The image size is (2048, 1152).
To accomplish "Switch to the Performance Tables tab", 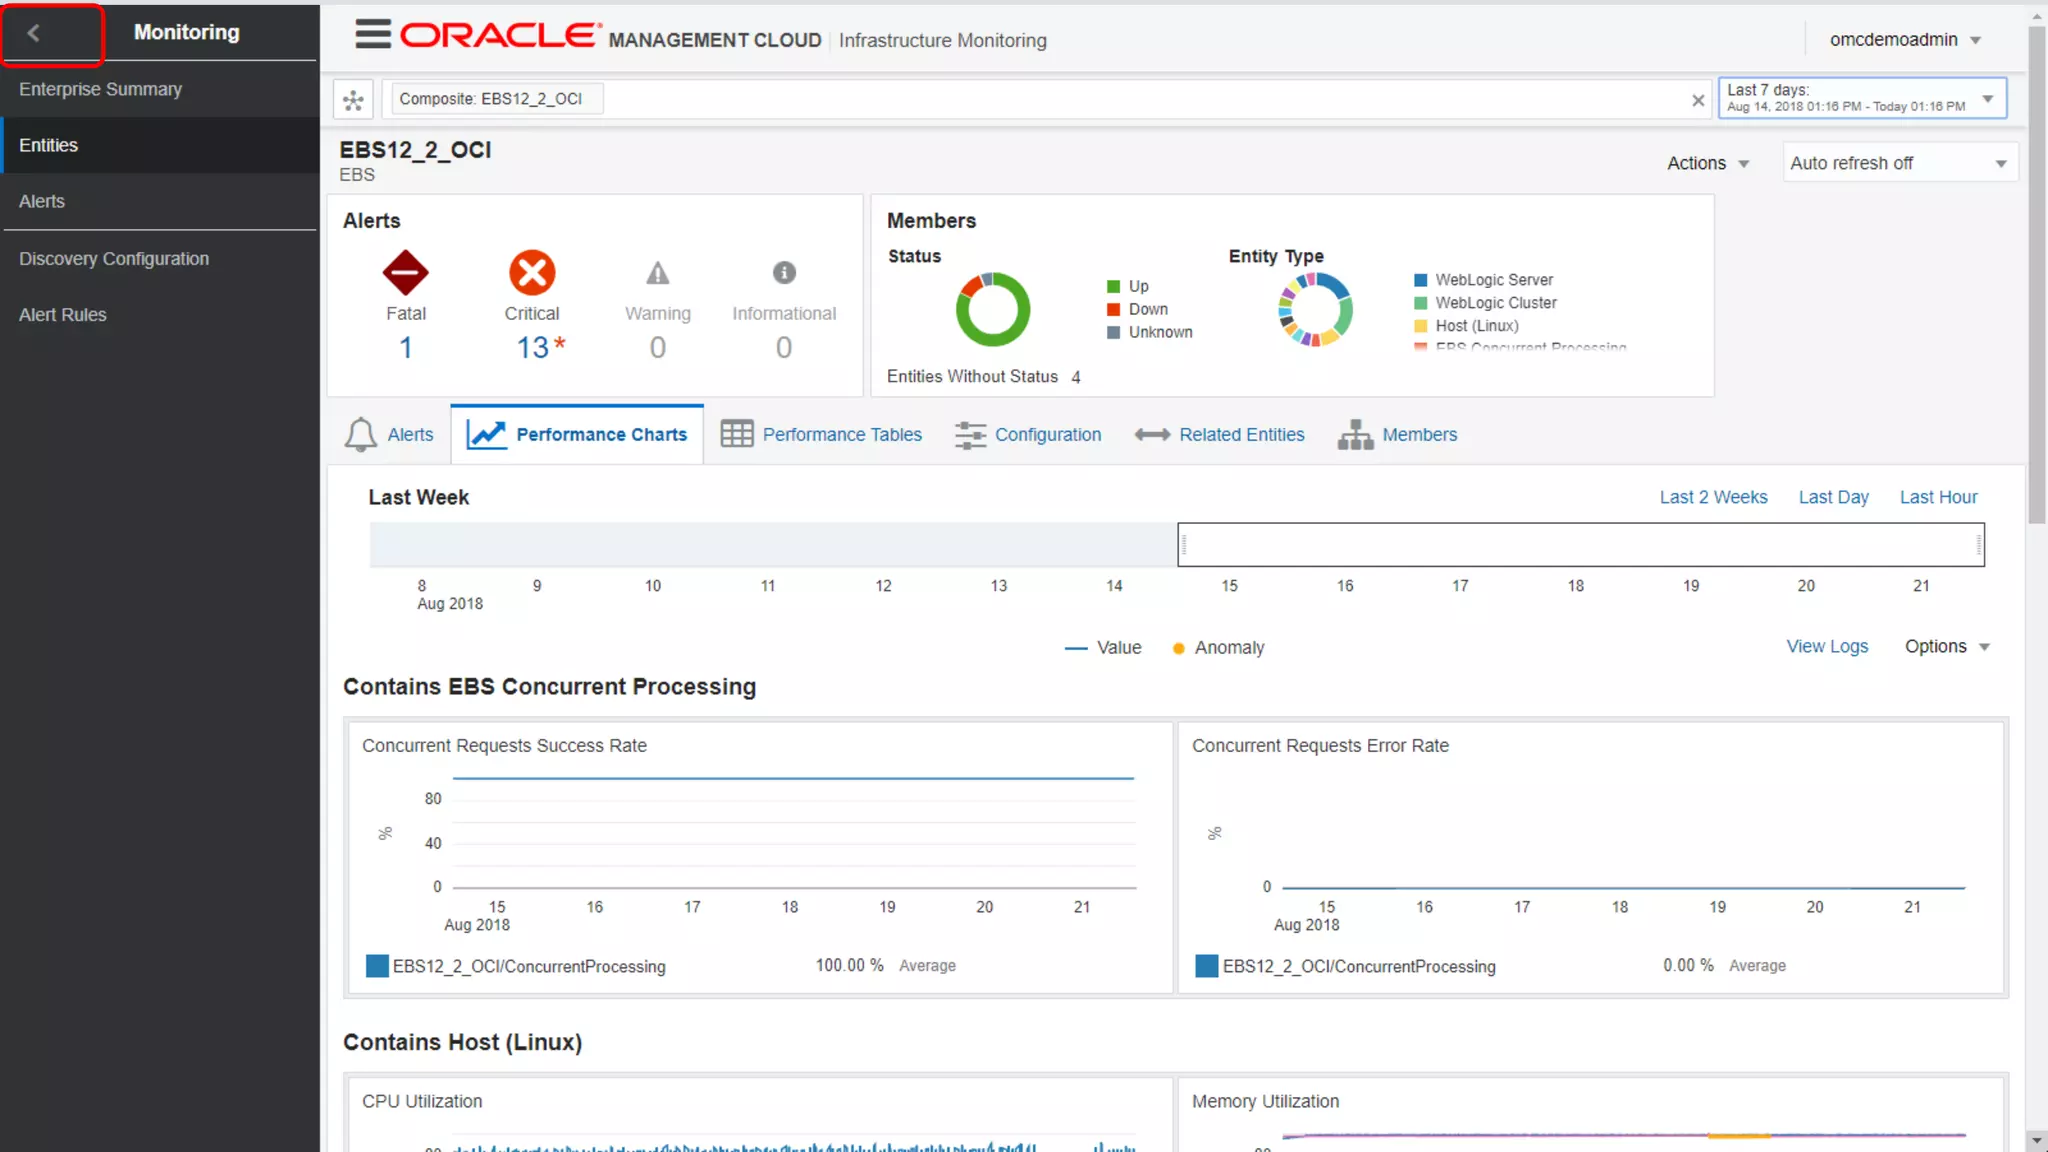I will 821,434.
